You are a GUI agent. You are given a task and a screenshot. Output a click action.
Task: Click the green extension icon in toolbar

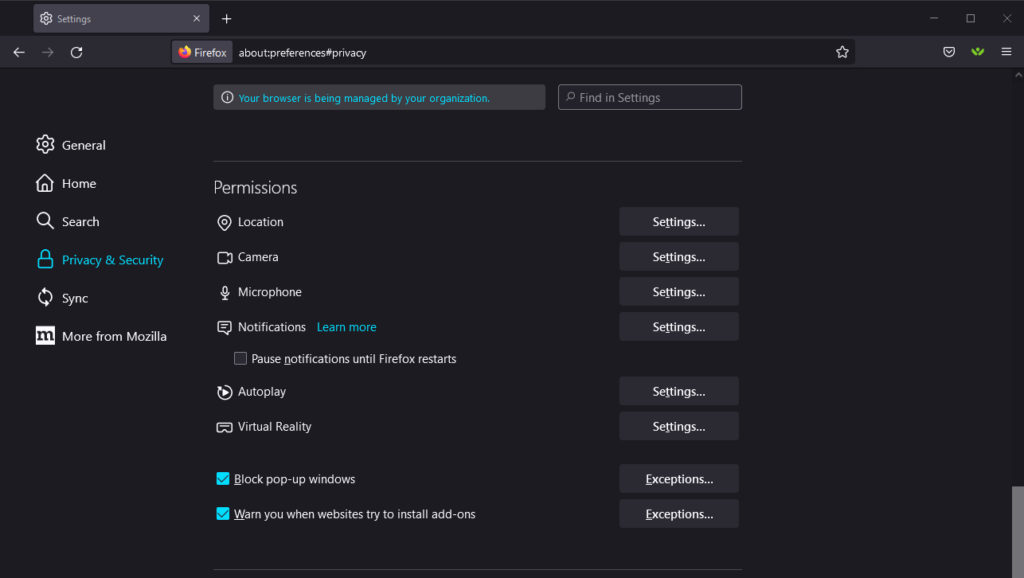[977, 52]
